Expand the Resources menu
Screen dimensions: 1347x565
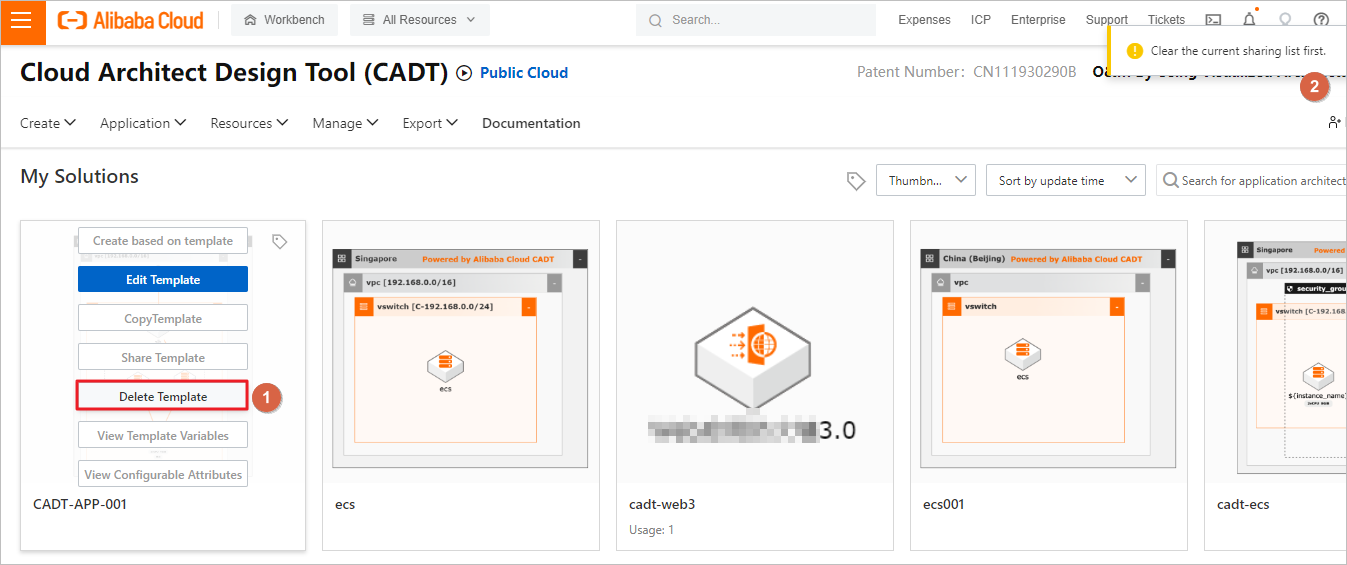[x=249, y=123]
